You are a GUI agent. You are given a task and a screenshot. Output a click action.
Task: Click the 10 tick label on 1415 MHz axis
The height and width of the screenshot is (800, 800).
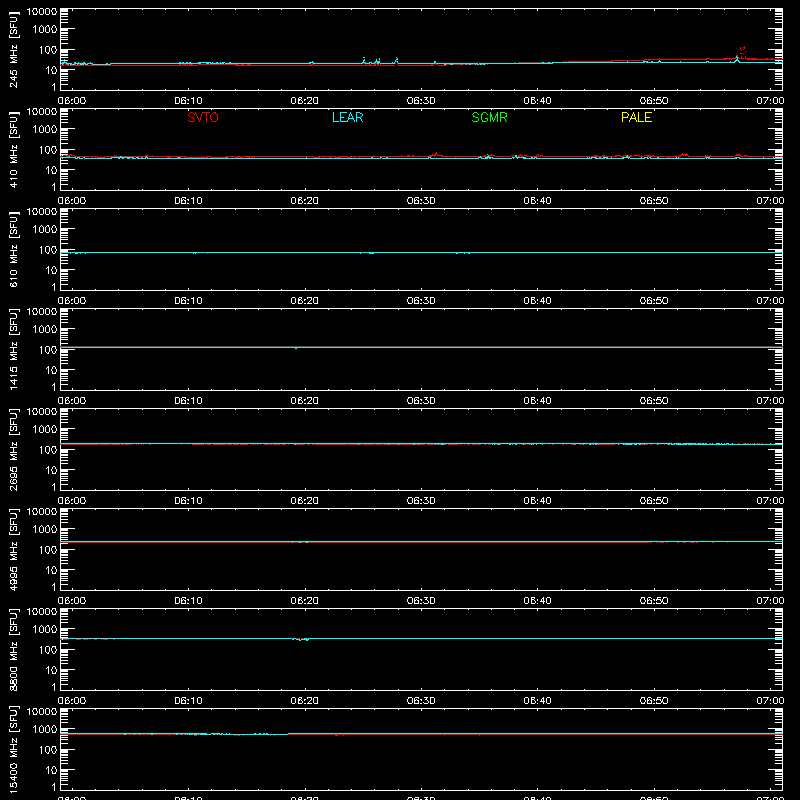tap(51, 370)
